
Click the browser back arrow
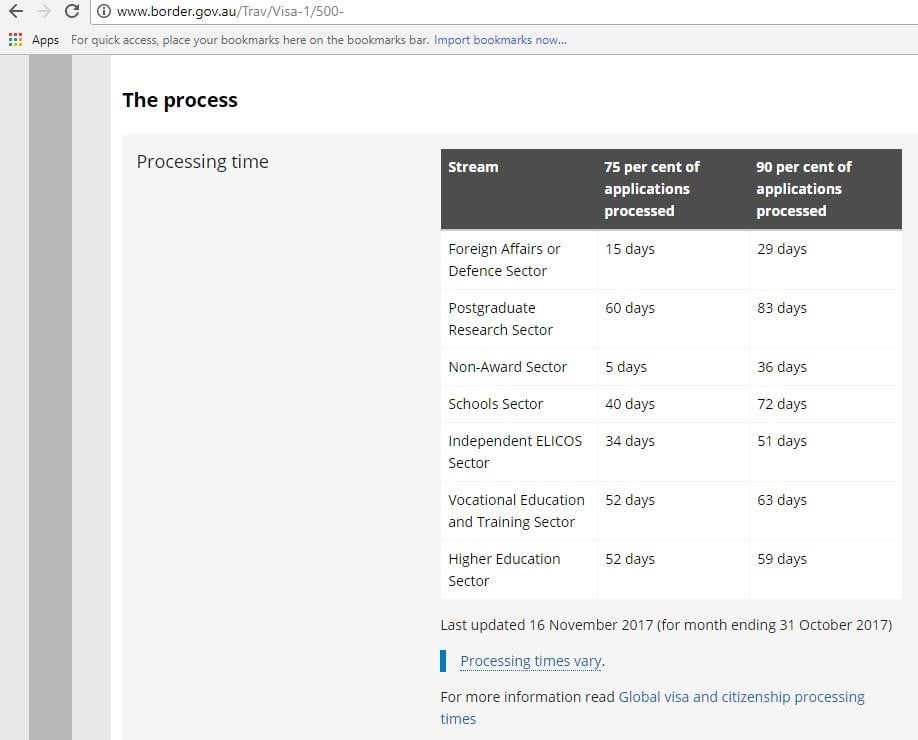point(16,11)
